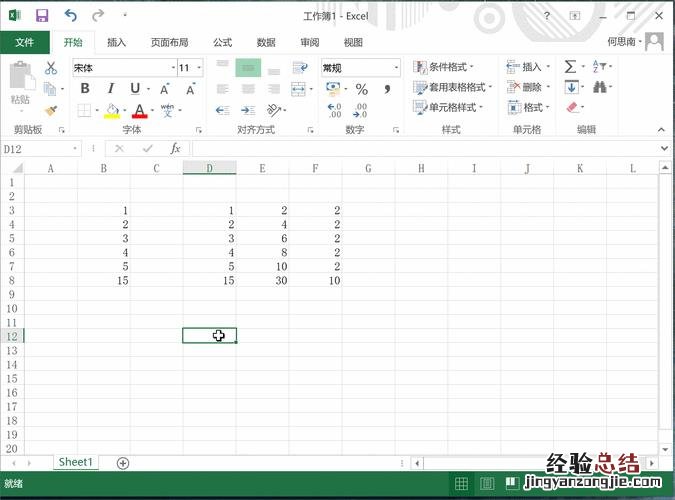This screenshot has height=500, width=675.
Task: Click the Insert Function fx button
Action: (x=175, y=149)
